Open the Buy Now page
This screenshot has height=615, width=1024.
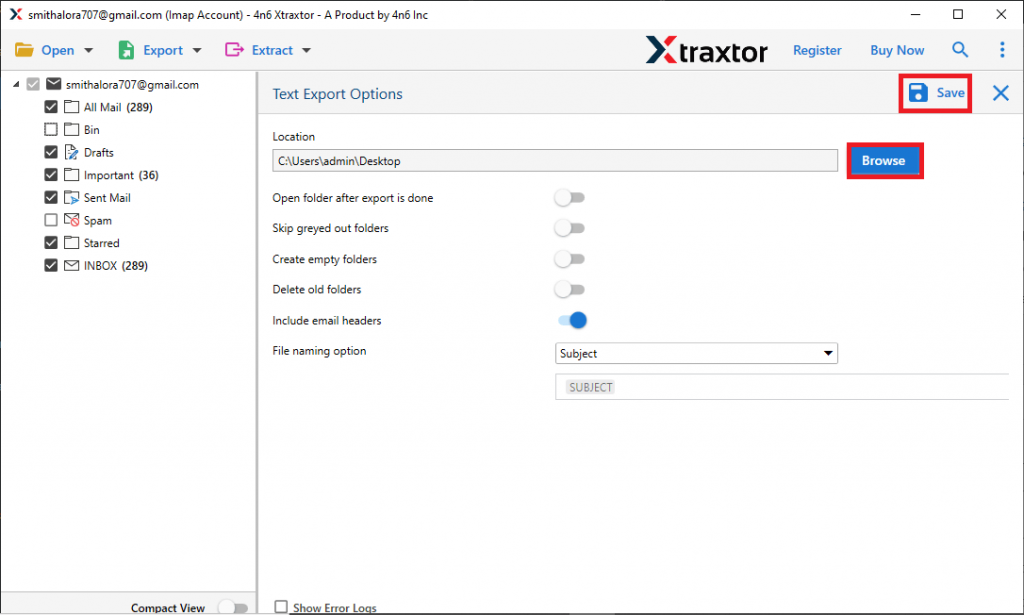[896, 49]
